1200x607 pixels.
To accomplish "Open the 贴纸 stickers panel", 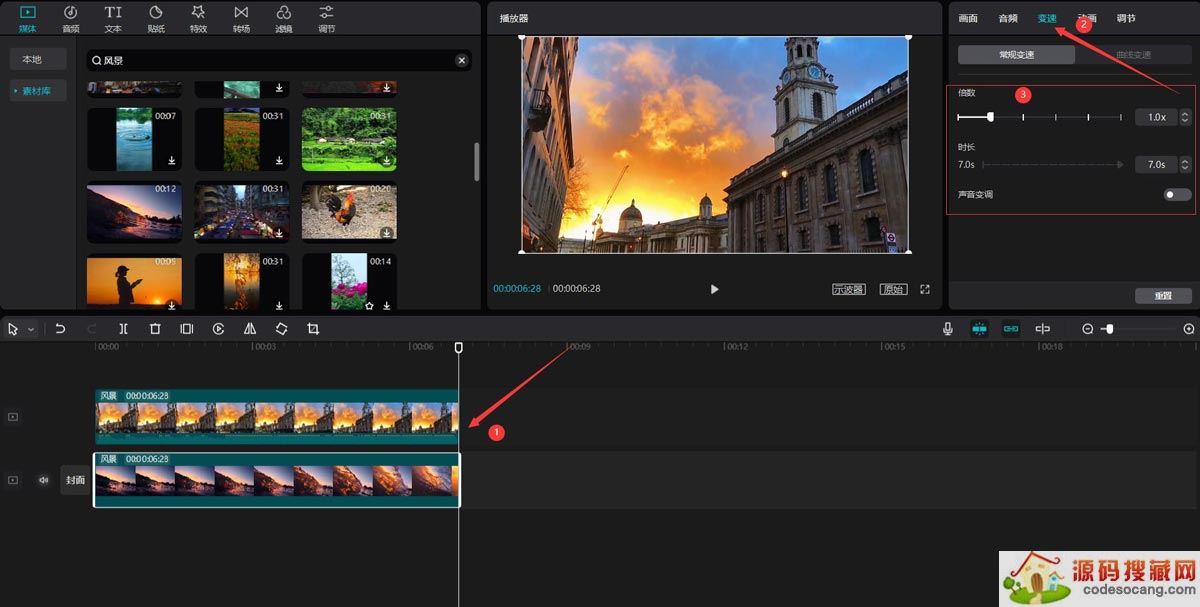I will 156,18.
